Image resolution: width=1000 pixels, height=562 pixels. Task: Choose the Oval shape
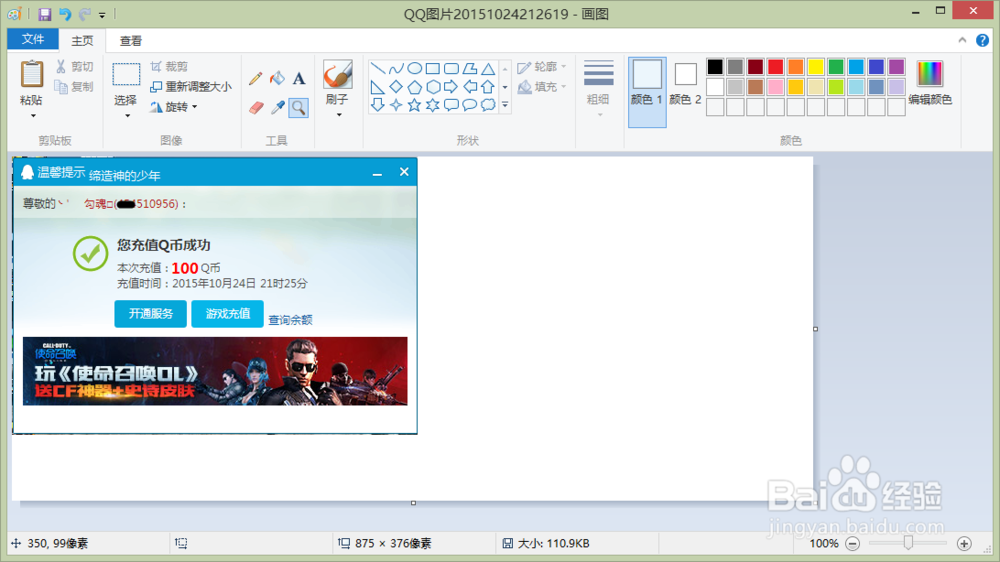pyautogui.click(x=415, y=68)
